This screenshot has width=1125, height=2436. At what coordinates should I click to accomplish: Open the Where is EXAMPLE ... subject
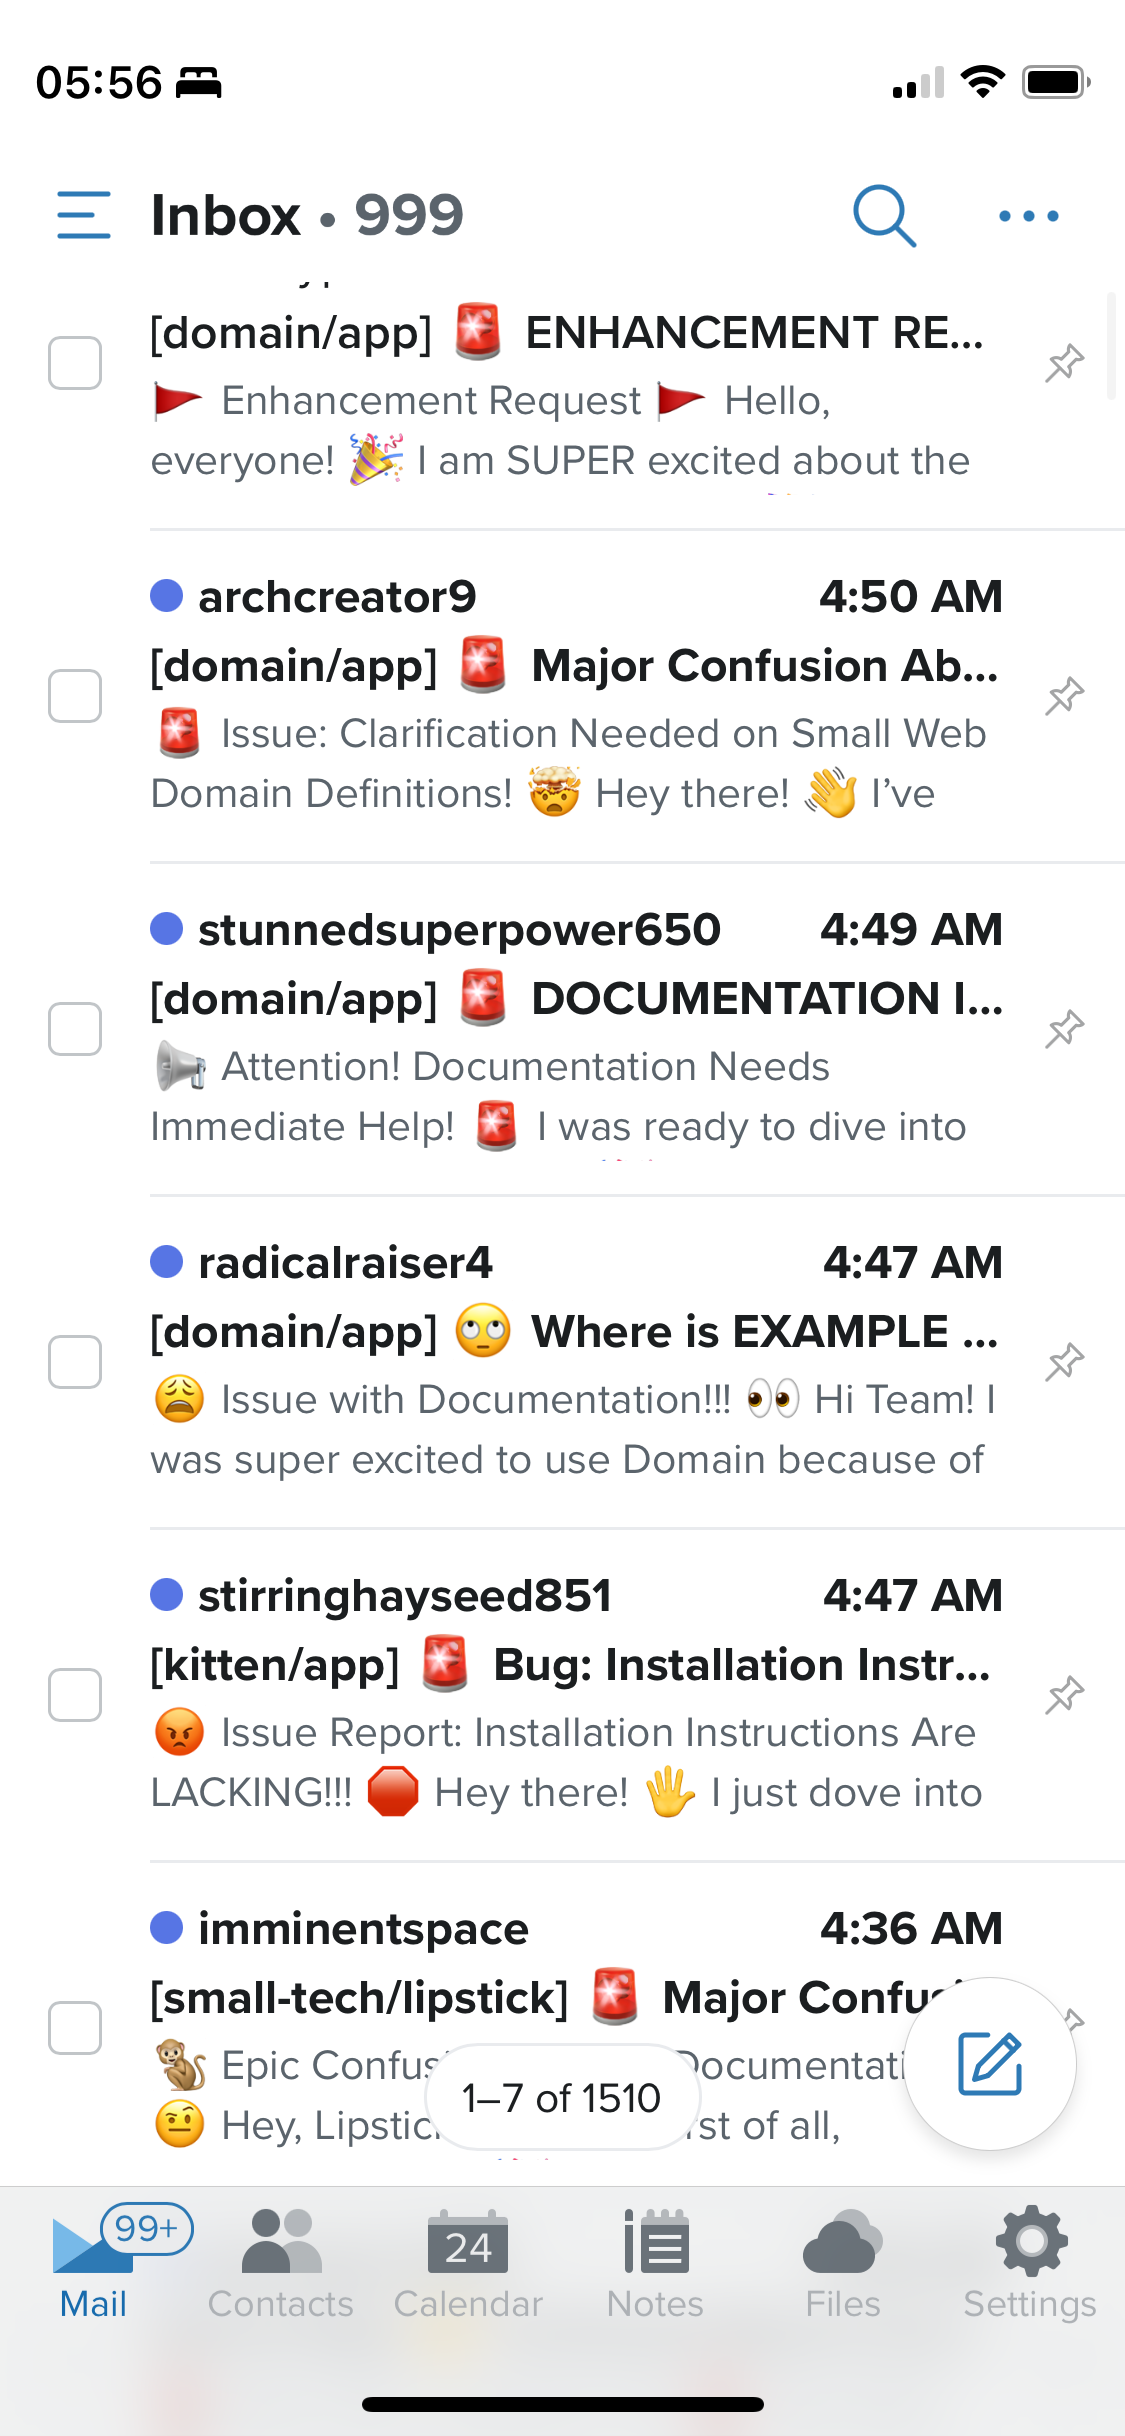[x=574, y=1332]
